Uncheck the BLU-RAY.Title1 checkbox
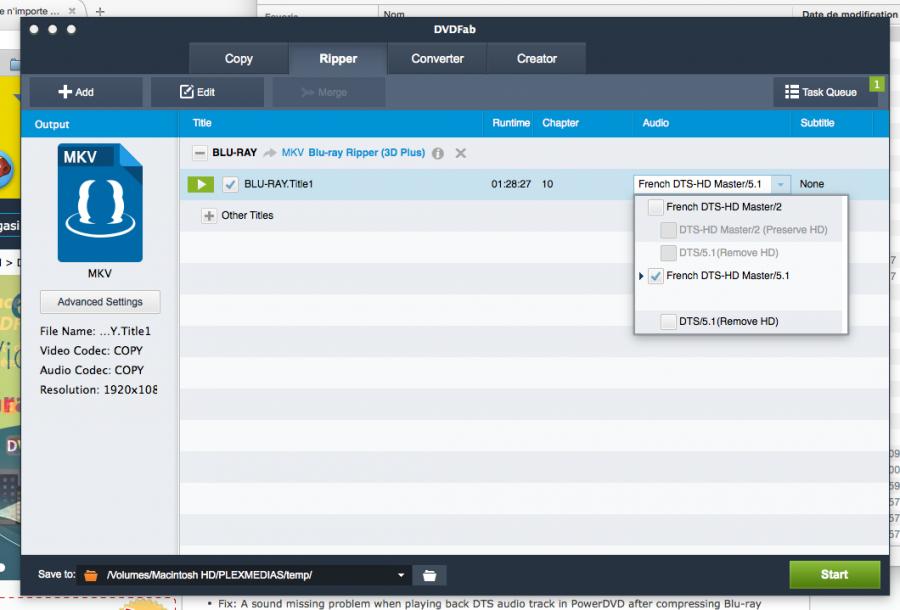900x610 pixels. [230, 184]
